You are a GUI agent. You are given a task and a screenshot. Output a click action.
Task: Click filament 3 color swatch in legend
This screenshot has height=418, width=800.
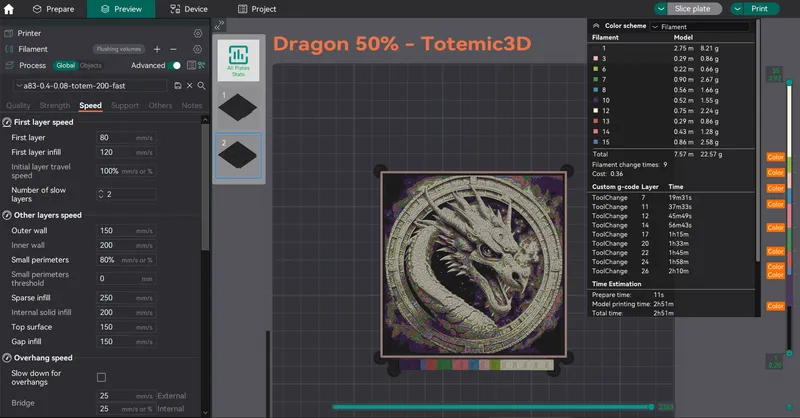[x=595, y=59]
